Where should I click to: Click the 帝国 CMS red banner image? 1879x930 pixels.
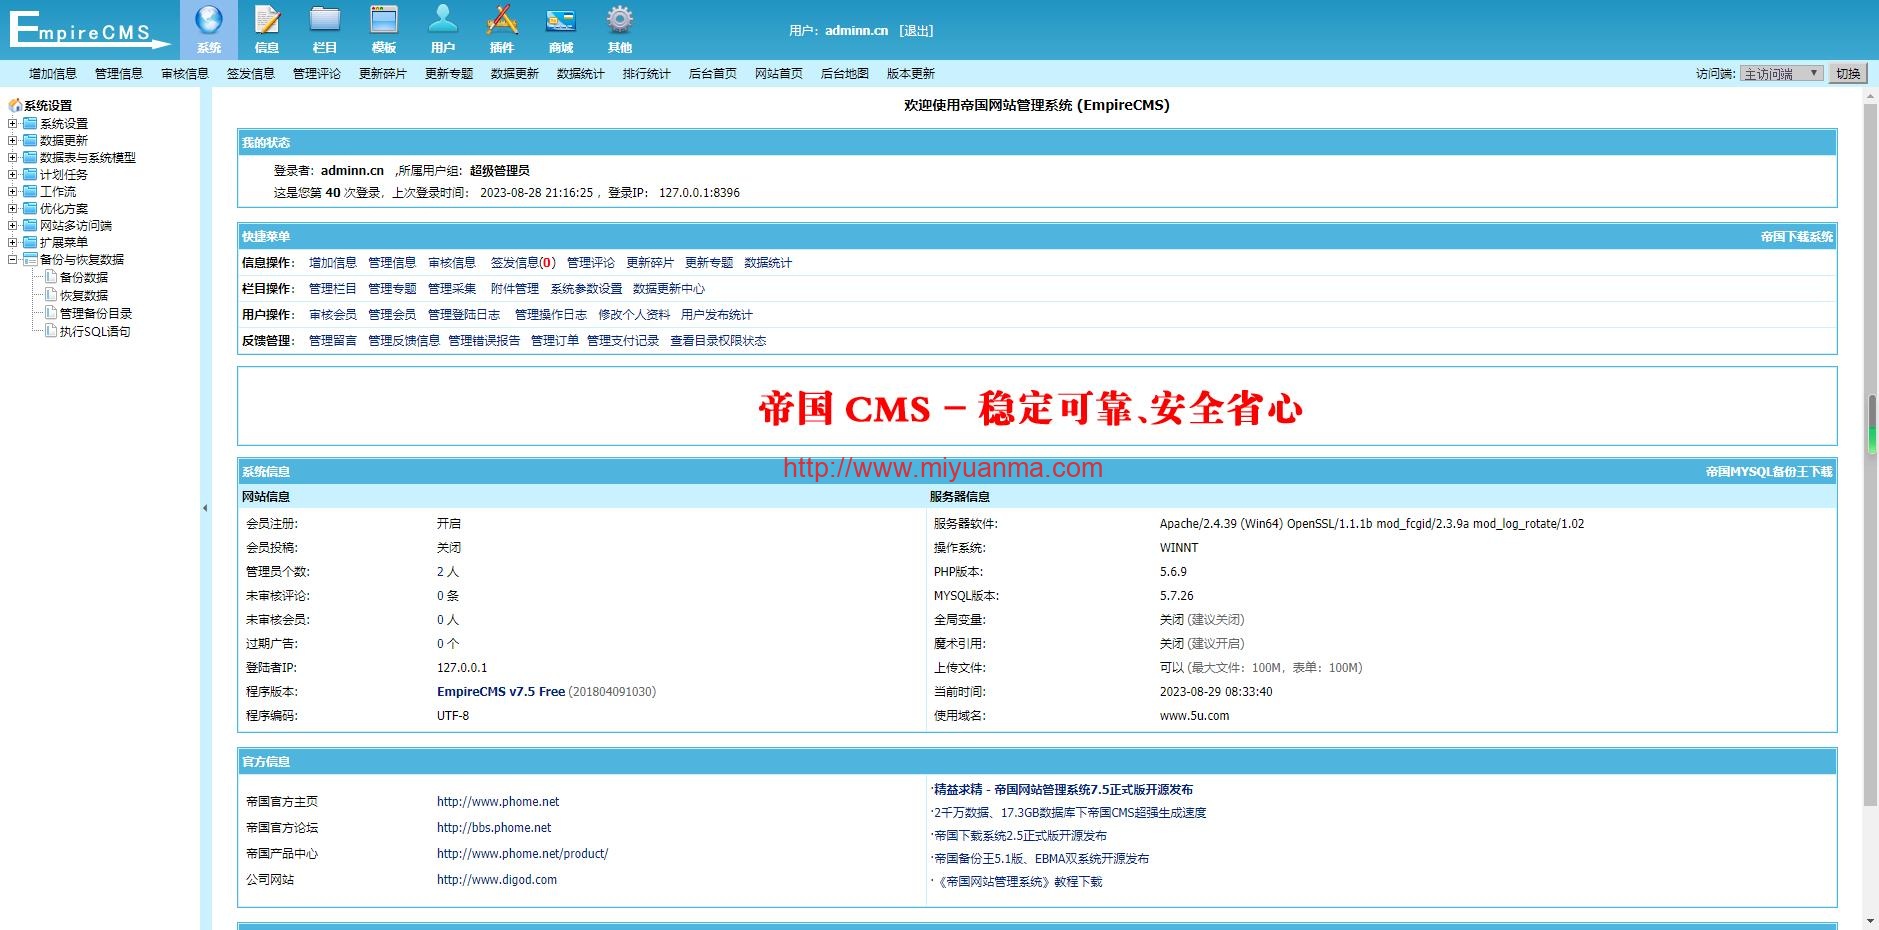1031,408
